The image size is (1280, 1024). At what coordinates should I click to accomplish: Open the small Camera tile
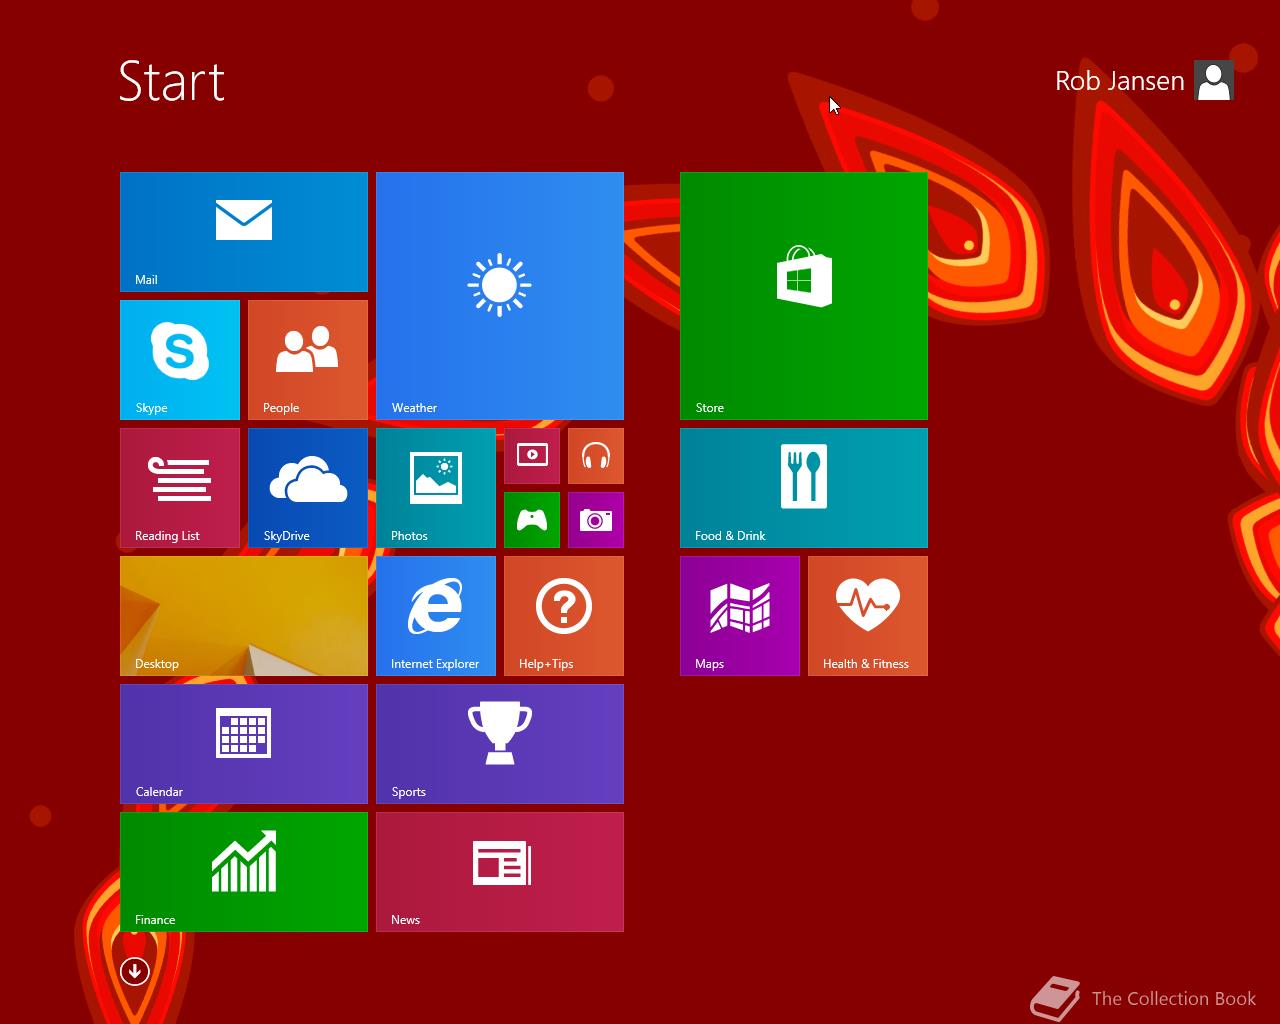click(596, 520)
